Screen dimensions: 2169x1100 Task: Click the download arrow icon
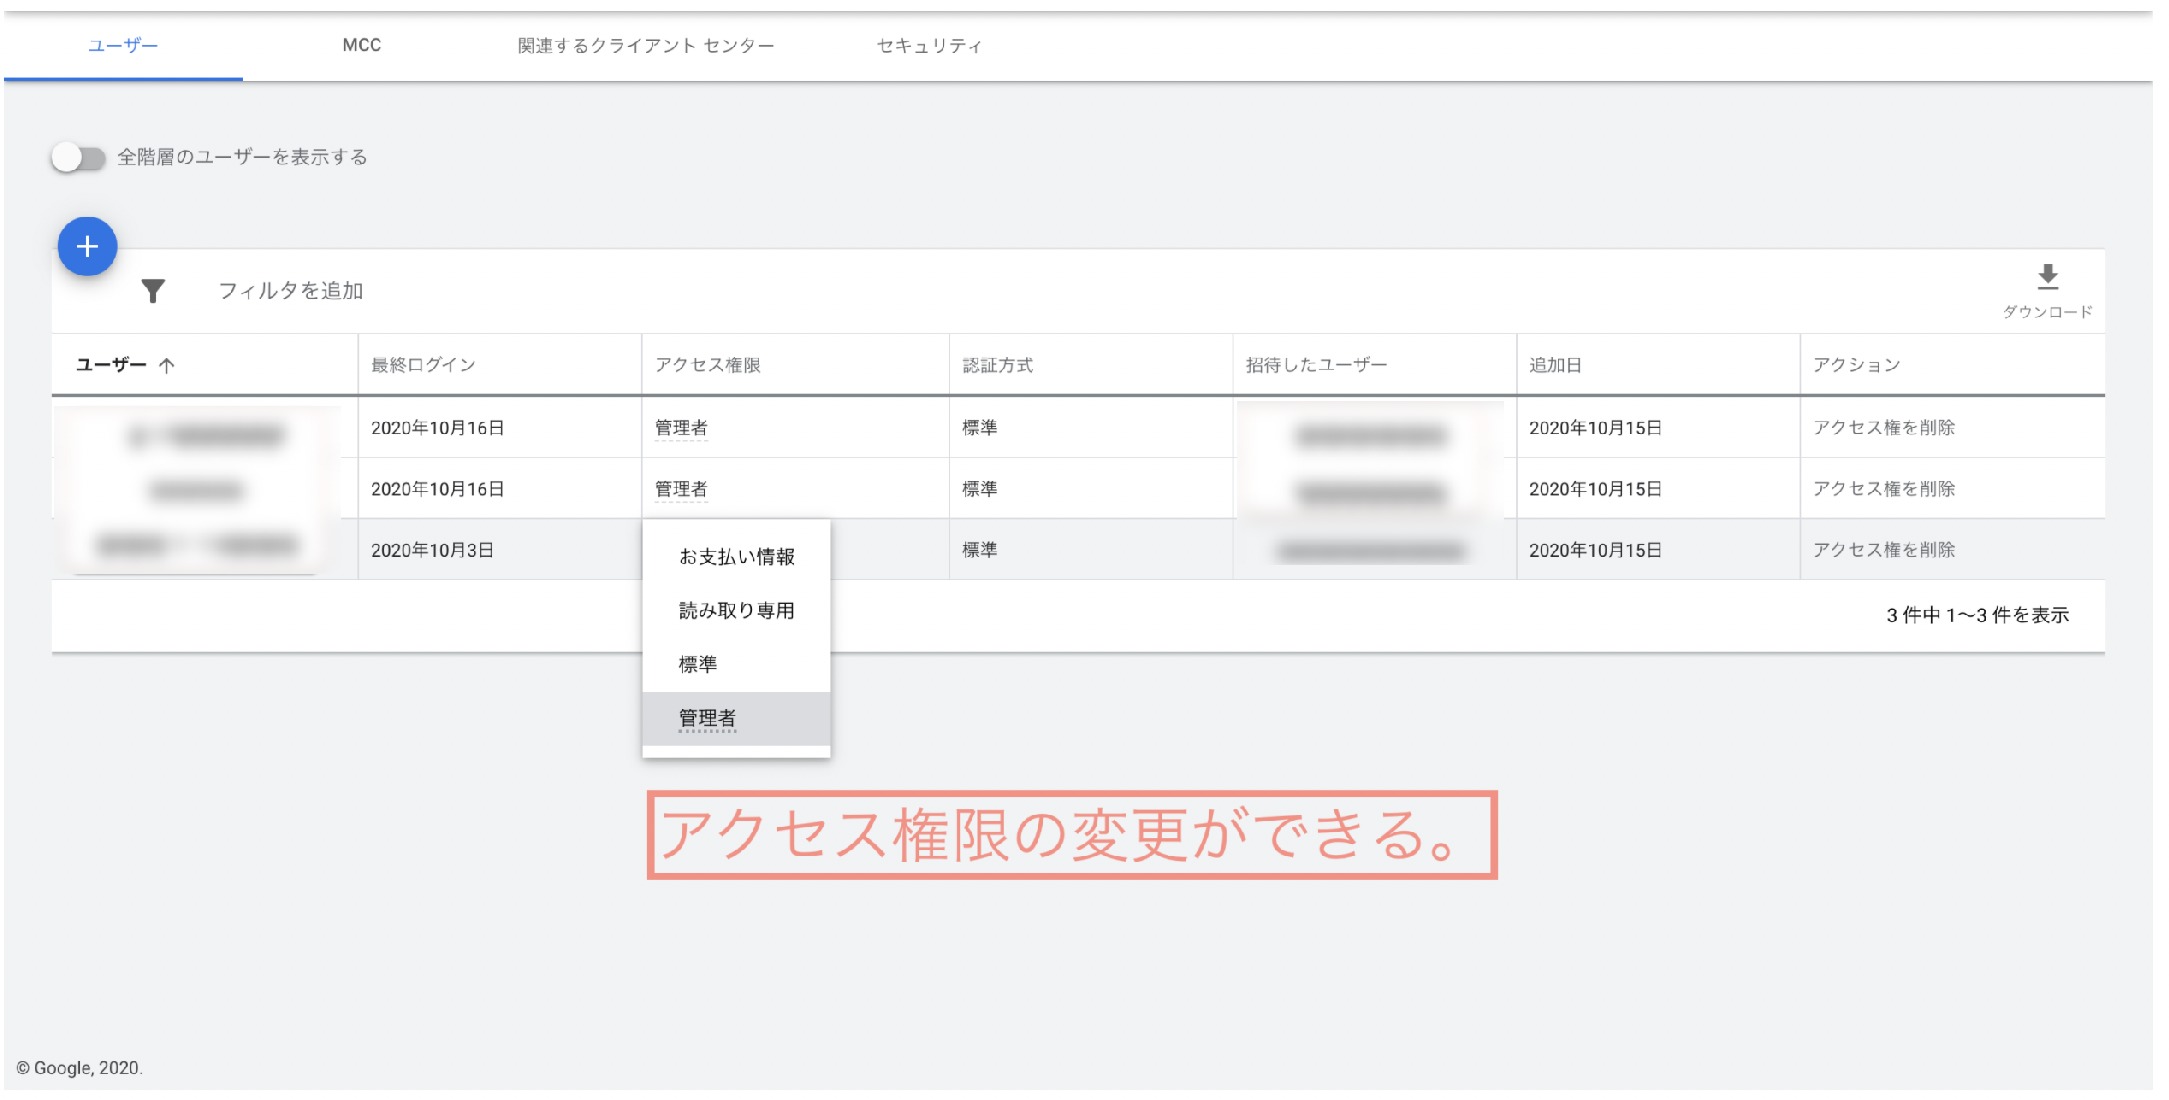coord(2047,277)
